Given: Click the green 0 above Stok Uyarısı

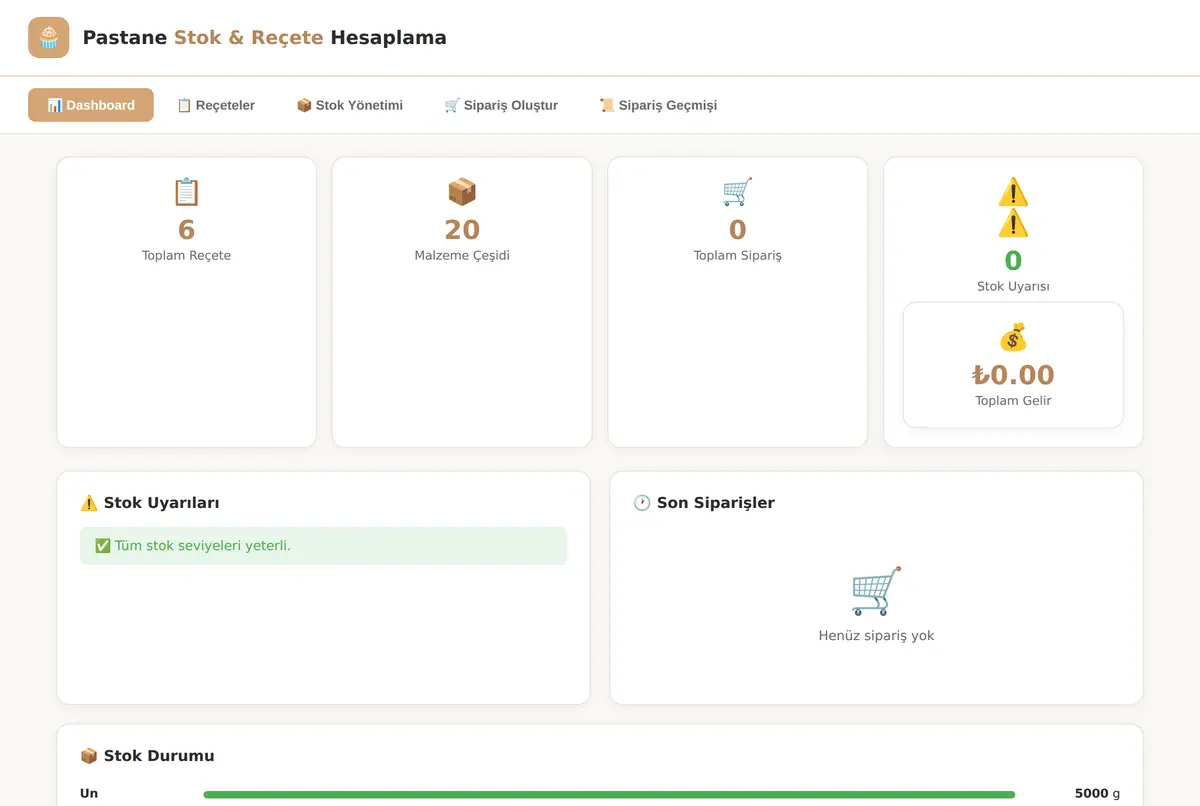Looking at the screenshot, I should 1013,261.
